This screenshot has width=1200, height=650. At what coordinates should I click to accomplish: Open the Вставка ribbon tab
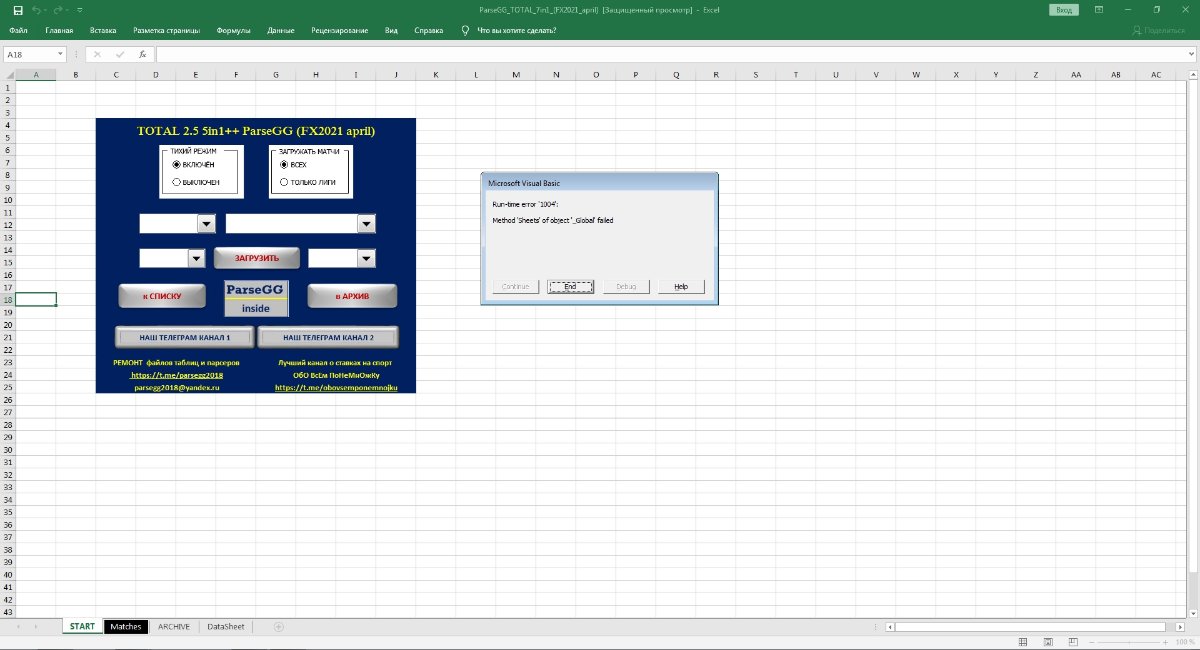pos(103,30)
